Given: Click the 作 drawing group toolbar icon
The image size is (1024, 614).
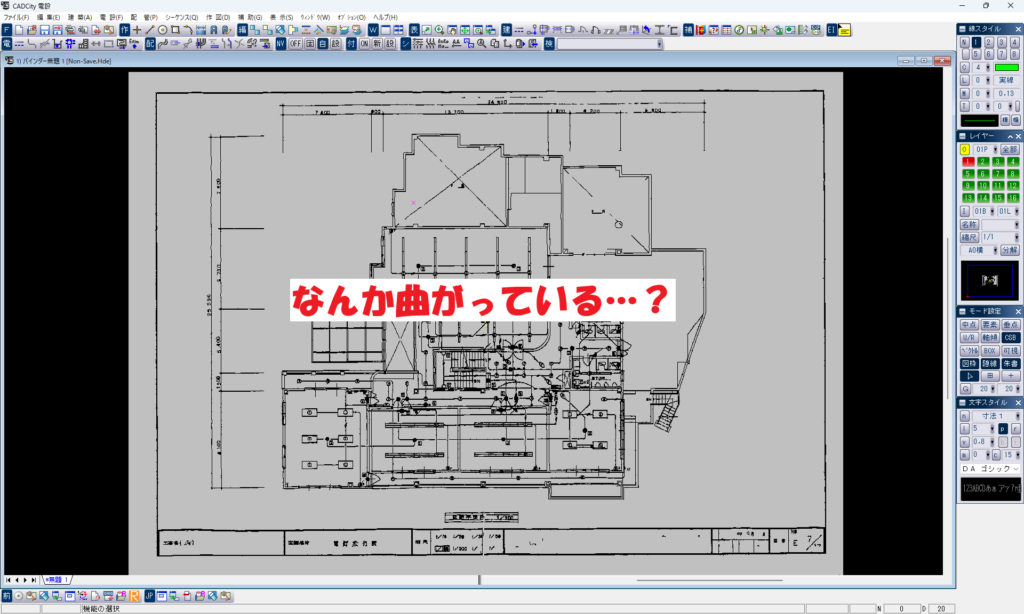Looking at the screenshot, I should coord(124,30).
